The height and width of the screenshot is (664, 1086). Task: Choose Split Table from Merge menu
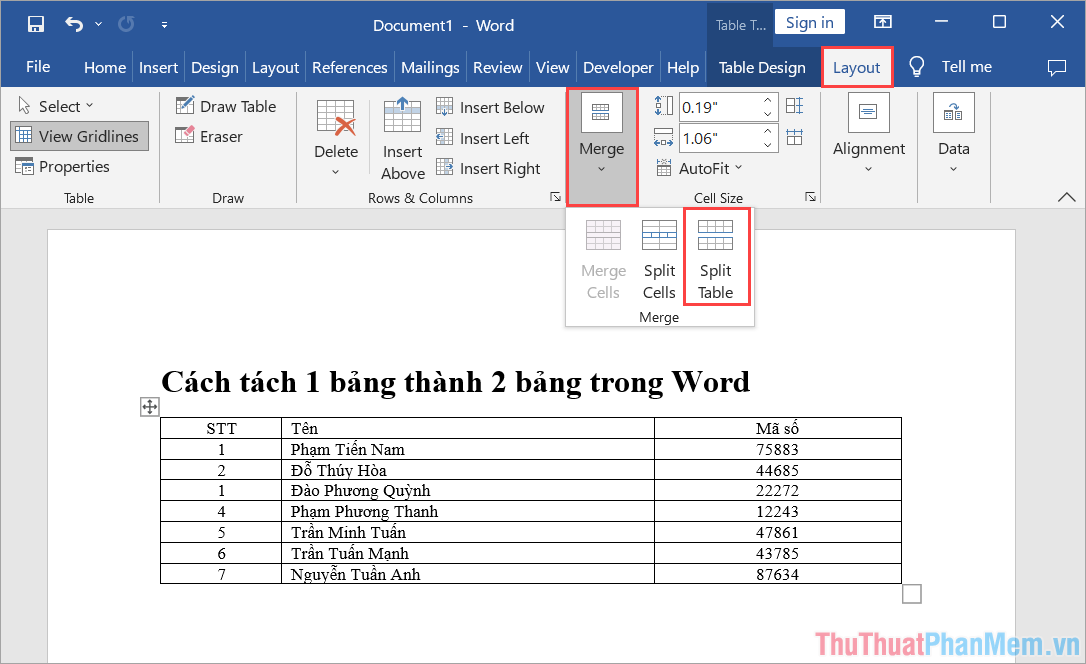[716, 257]
